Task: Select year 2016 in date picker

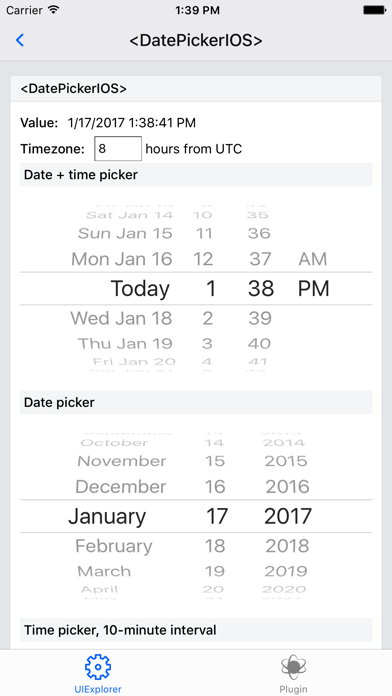Action: pos(287,486)
